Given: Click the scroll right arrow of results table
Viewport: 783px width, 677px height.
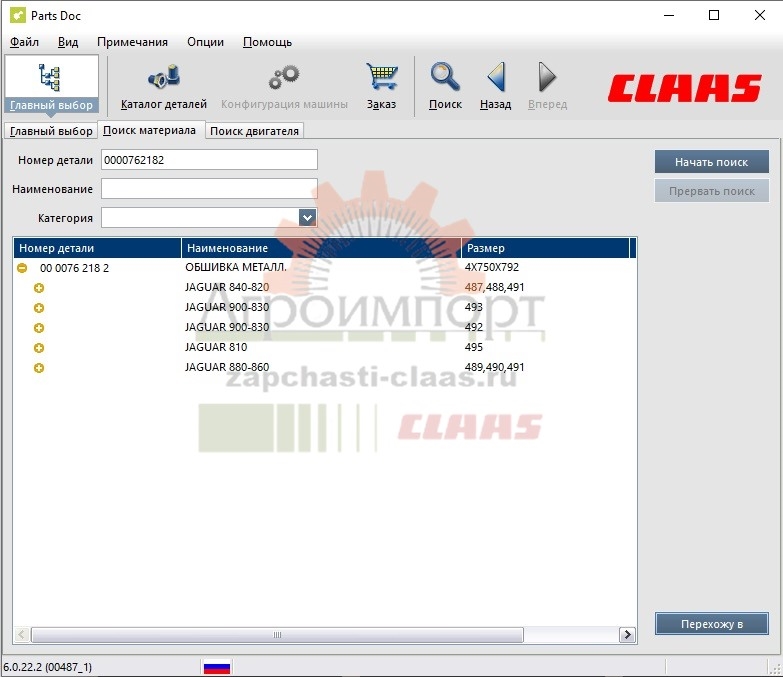Looking at the screenshot, I should (x=628, y=635).
